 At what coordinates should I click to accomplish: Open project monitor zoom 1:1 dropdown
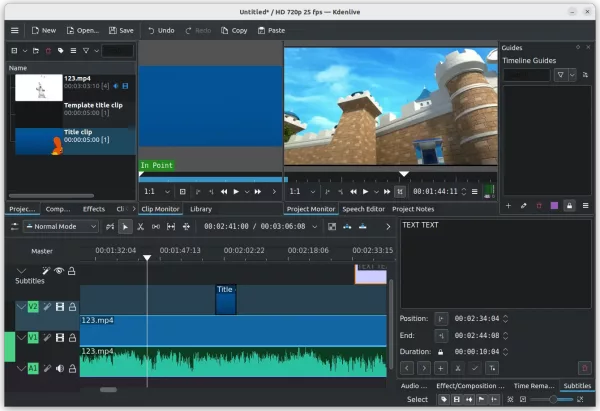coord(302,191)
